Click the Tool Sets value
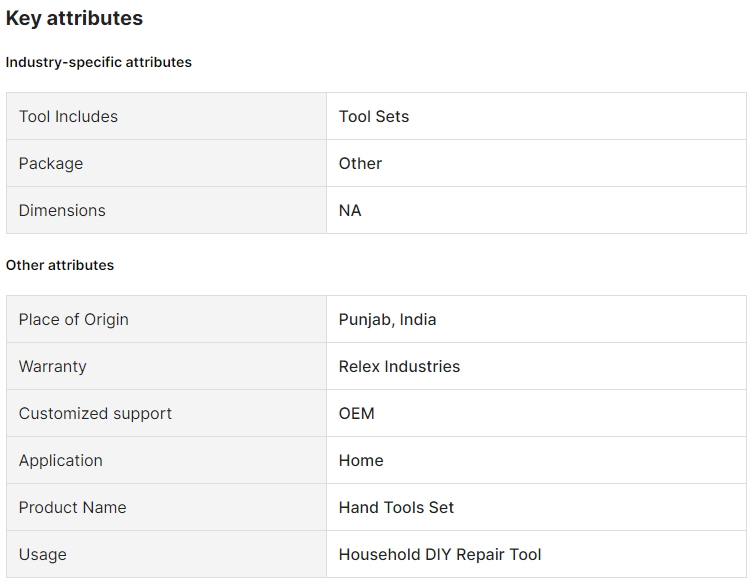The height and width of the screenshot is (584, 752). 374,116
